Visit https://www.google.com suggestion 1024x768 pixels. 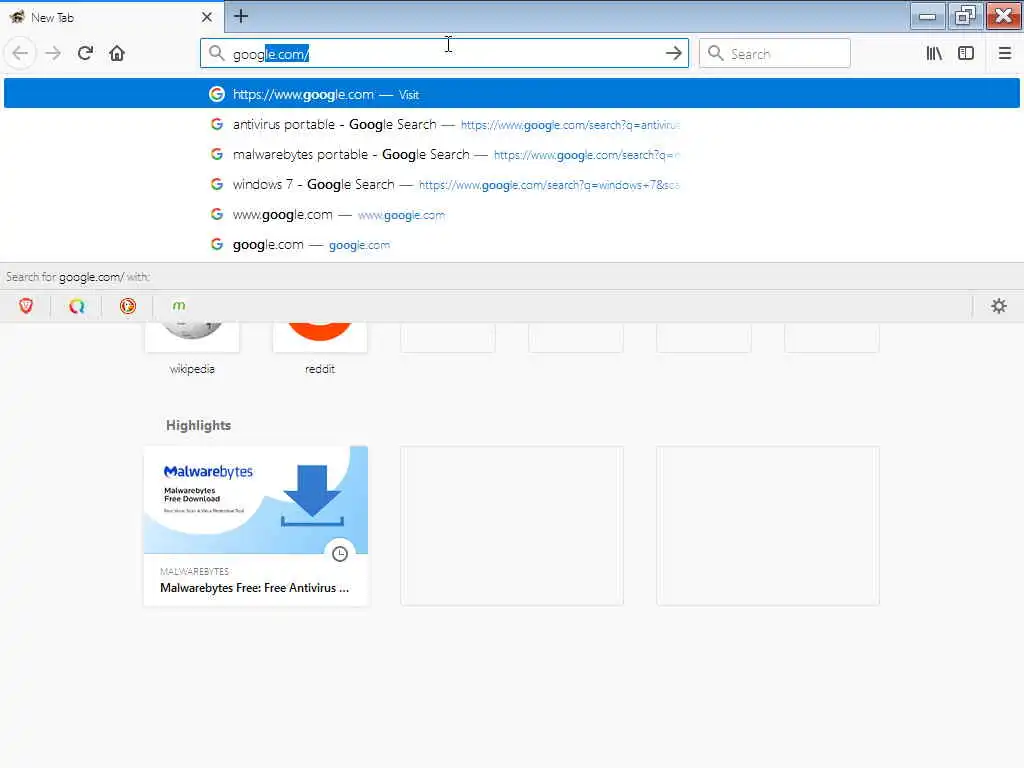click(x=511, y=93)
